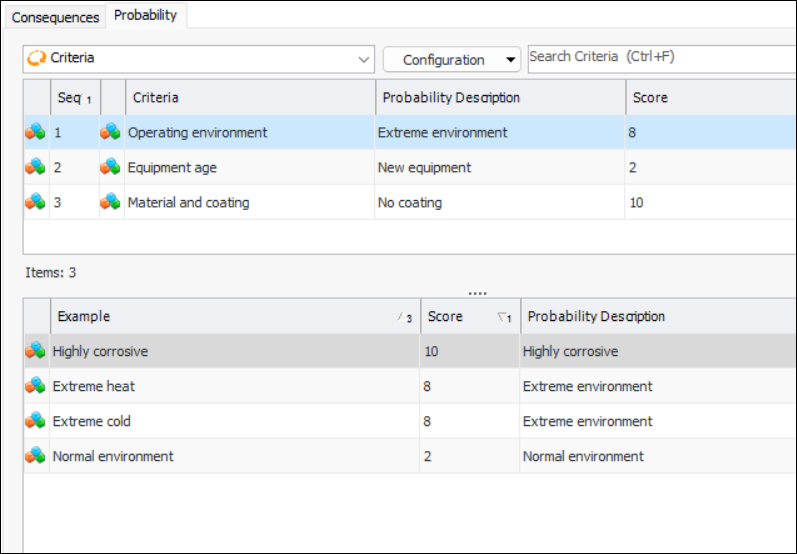
Task: Click the row icon for Extreme heat example
Action: (36, 386)
